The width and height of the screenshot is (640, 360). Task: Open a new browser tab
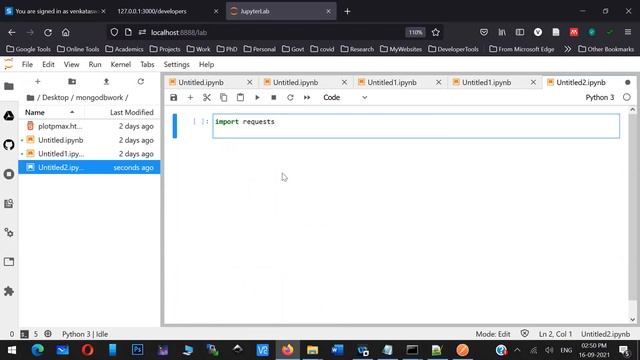coord(347,11)
